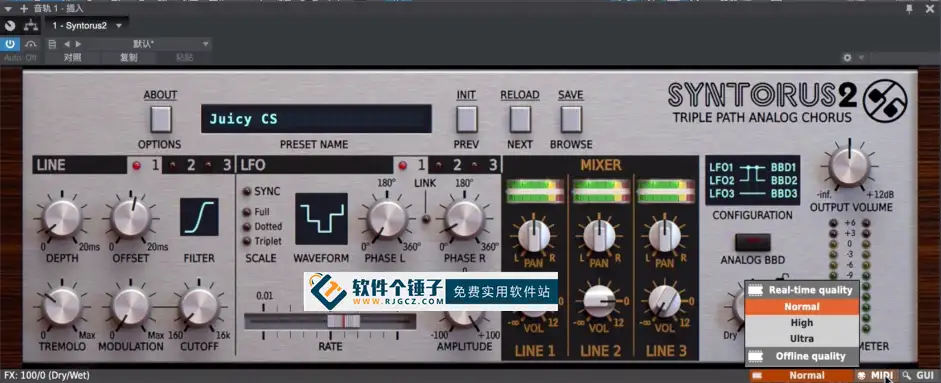
Task: Click the LINE 1 PAN knob
Action: (534, 237)
